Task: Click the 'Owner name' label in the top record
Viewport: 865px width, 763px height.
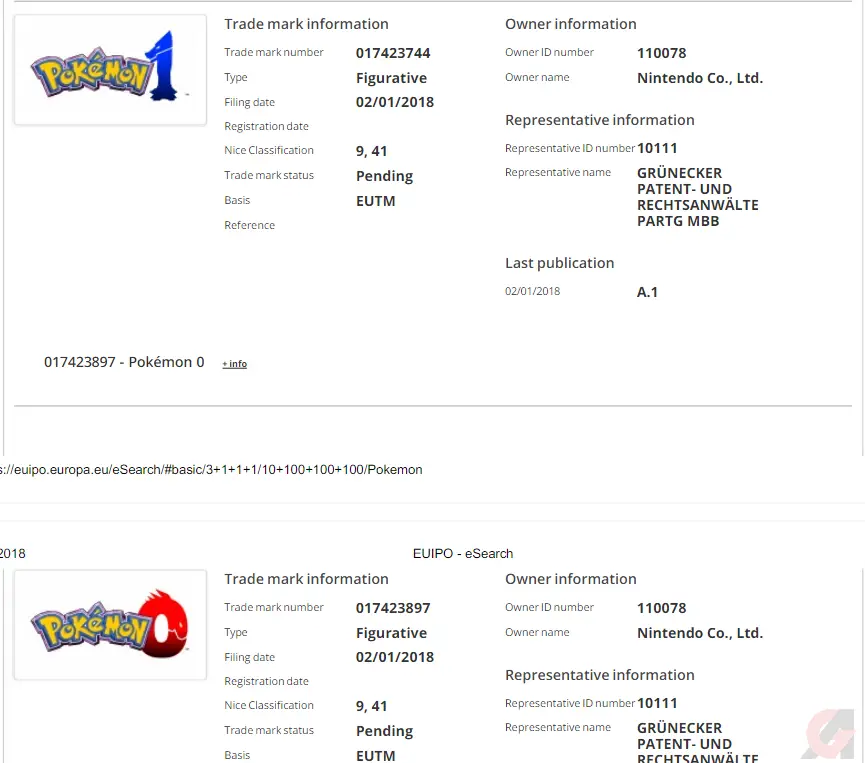Action: coord(537,77)
